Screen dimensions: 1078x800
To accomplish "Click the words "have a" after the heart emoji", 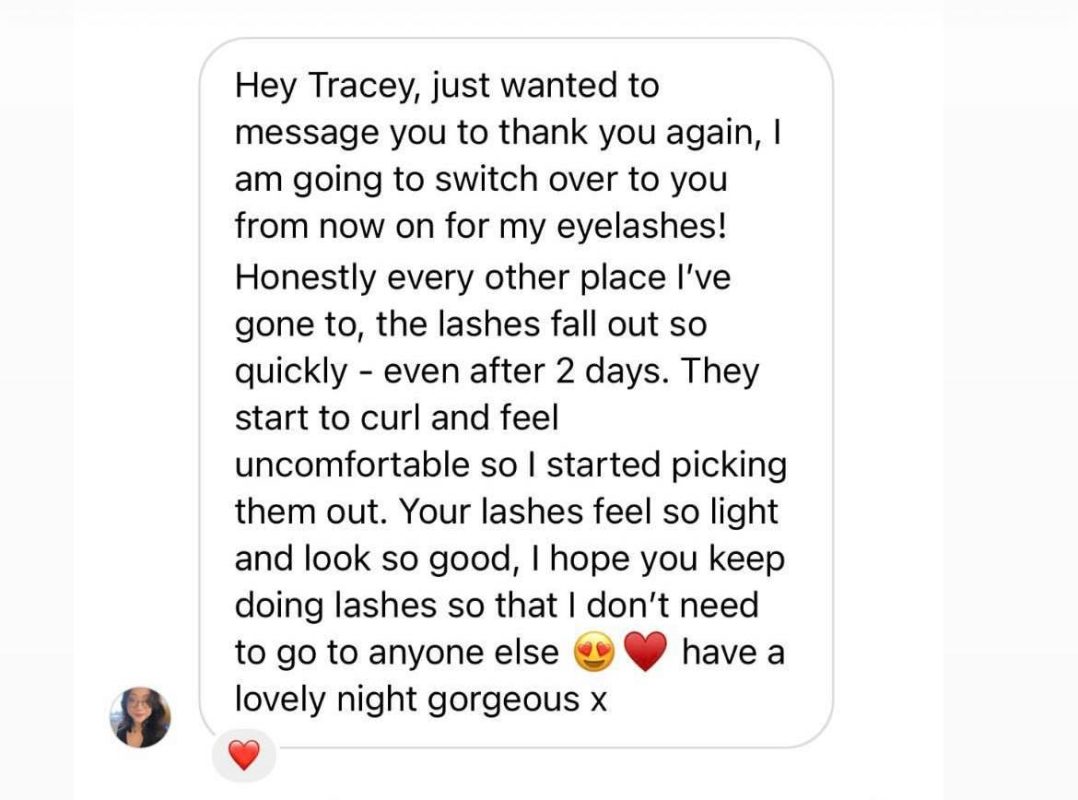I will [732, 653].
